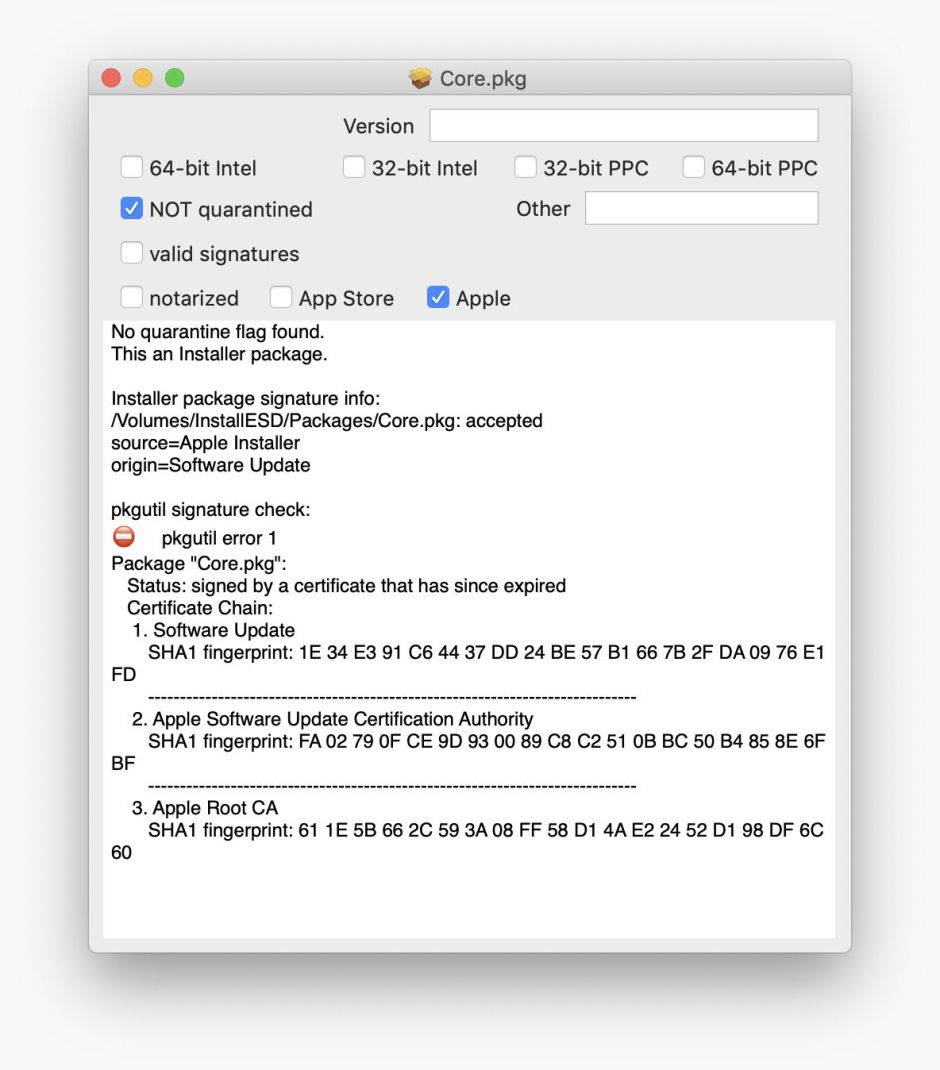This screenshot has width=940, height=1070.
Task: Check the notarized option
Action: 131,297
